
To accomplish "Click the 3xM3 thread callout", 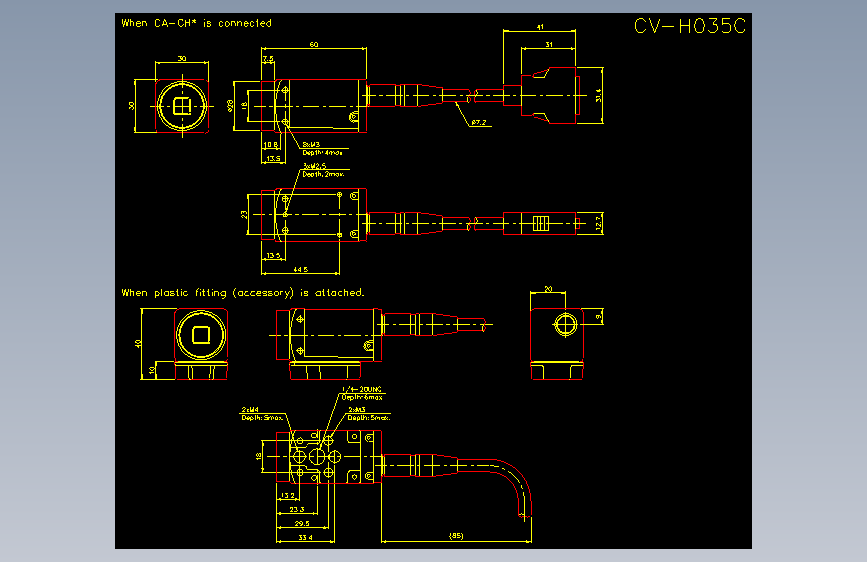I will (x=311, y=145).
